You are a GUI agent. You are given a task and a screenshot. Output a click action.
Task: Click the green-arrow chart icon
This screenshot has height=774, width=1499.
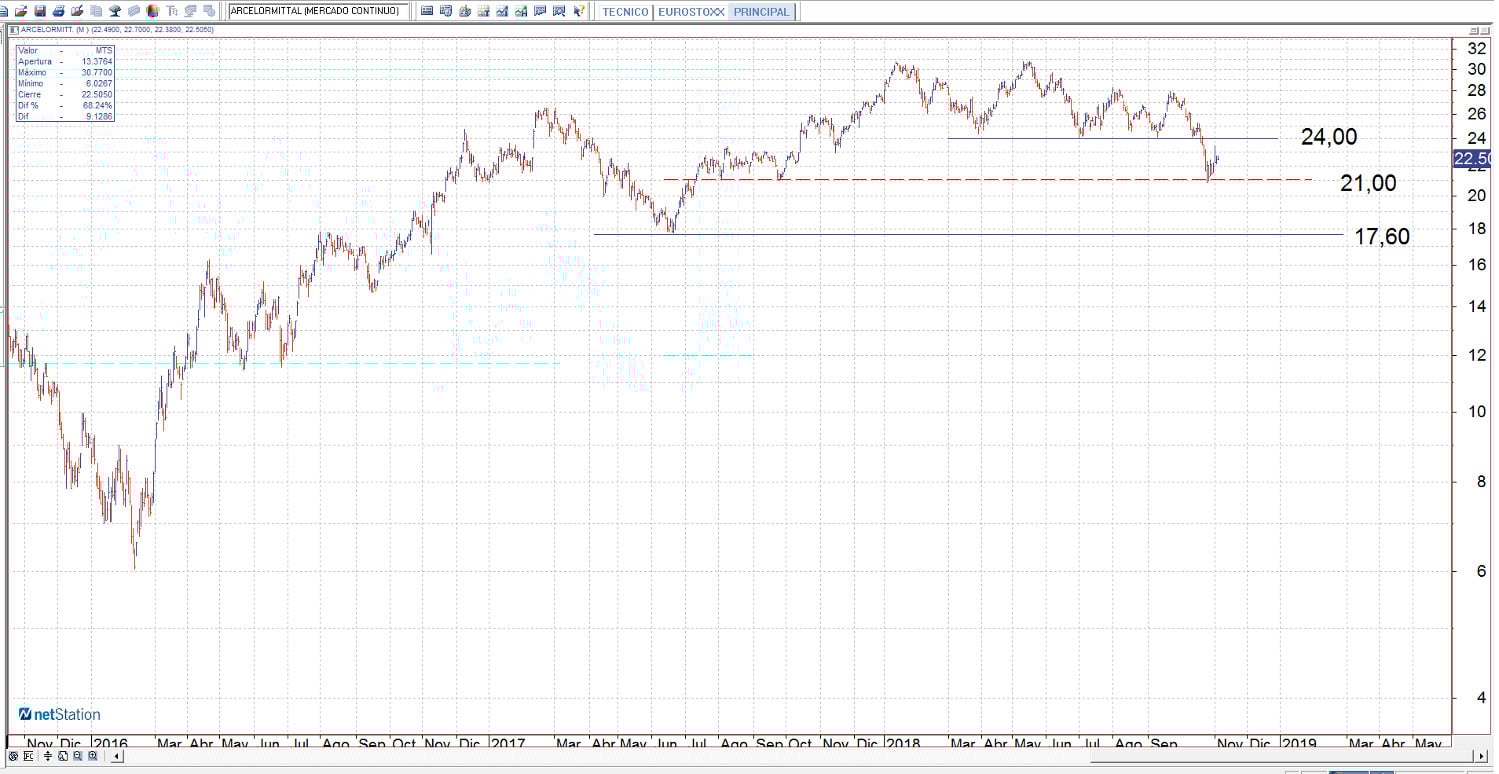[521, 11]
